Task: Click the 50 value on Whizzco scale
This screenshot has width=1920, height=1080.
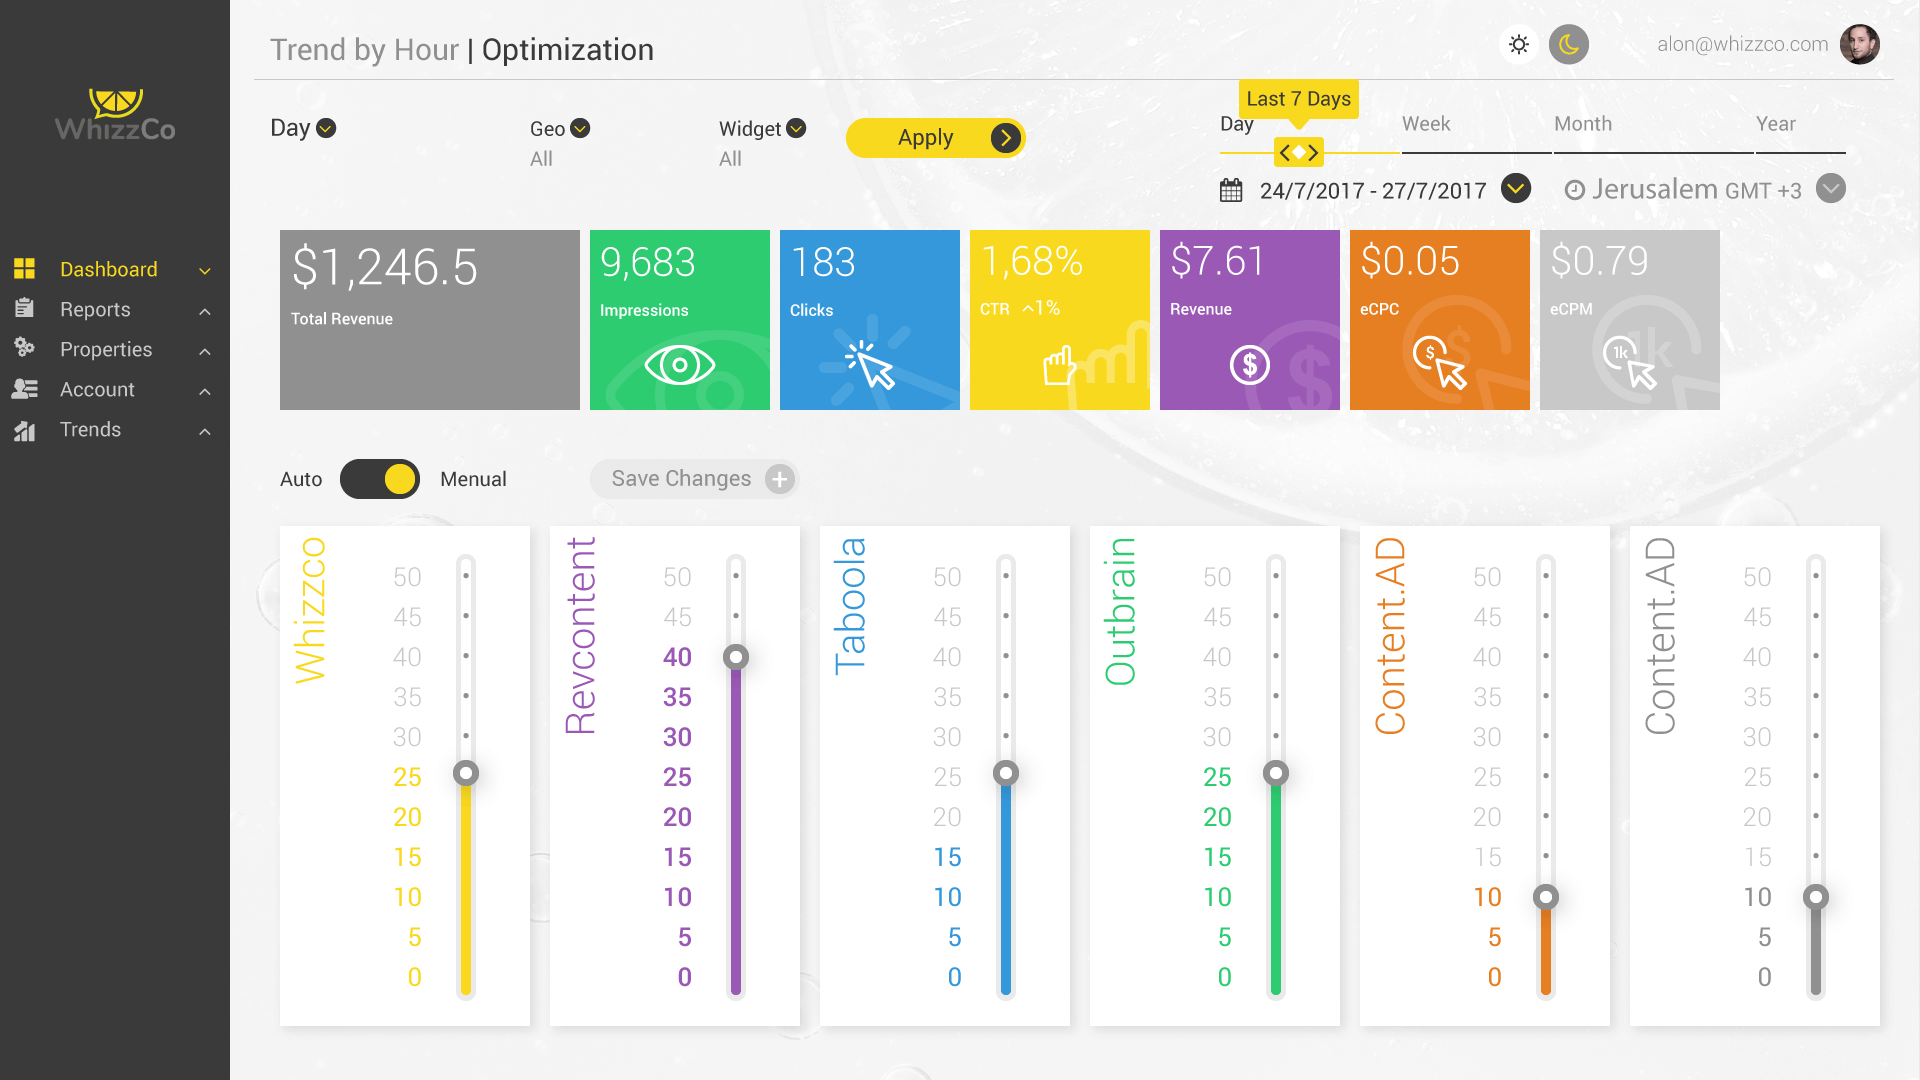Action: coord(407,577)
